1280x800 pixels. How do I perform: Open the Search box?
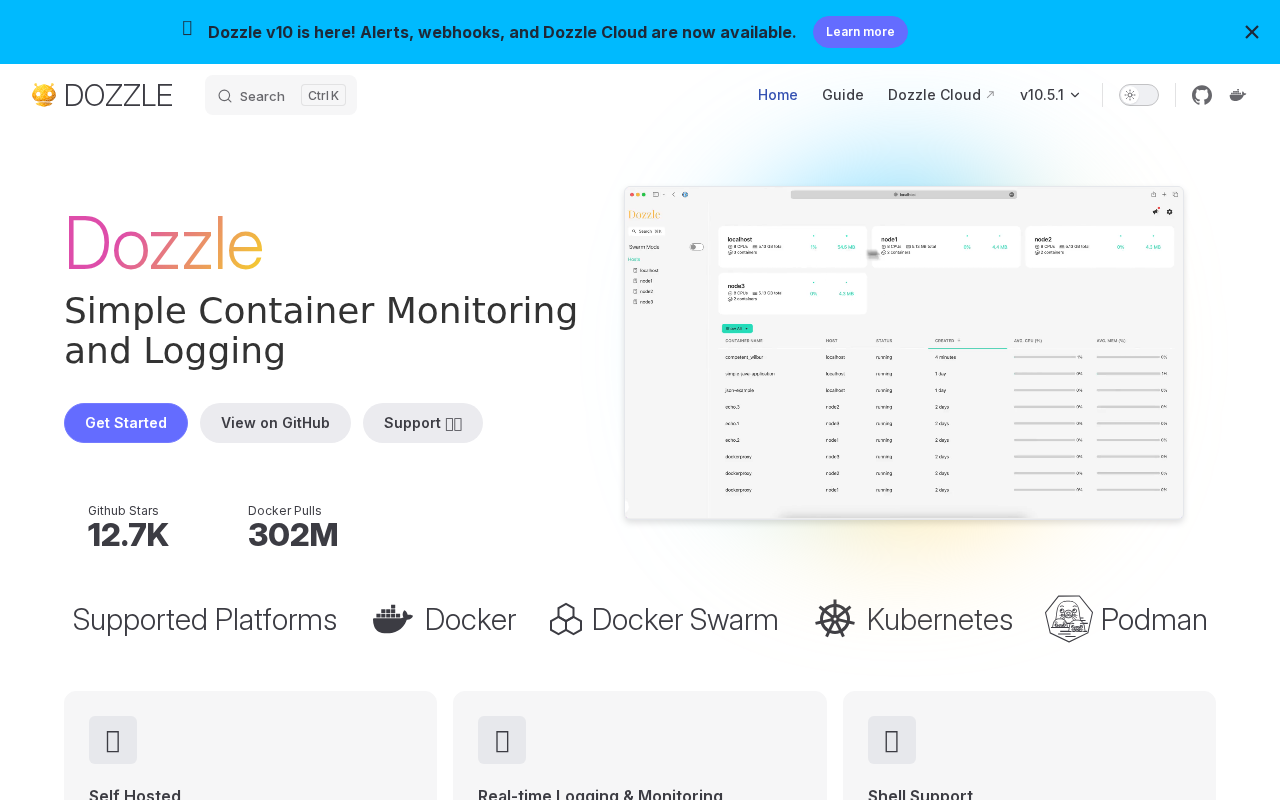(x=281, y=95)
